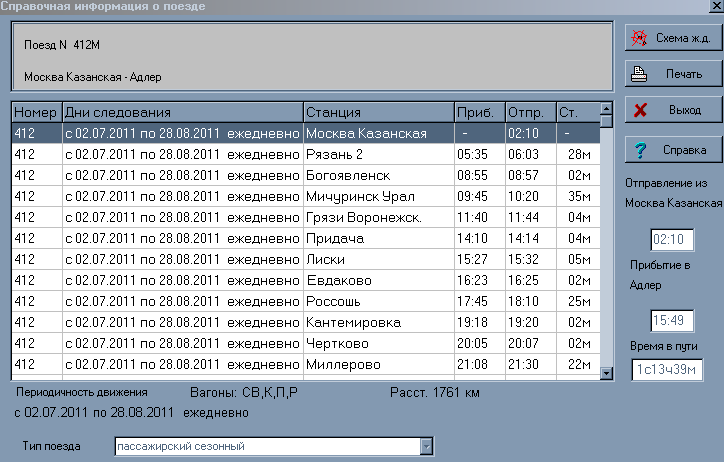The image size is (724, 462).
Task: Click arrival time 08:55 cell
Action: pyautogui.click(x=480, y=175)
